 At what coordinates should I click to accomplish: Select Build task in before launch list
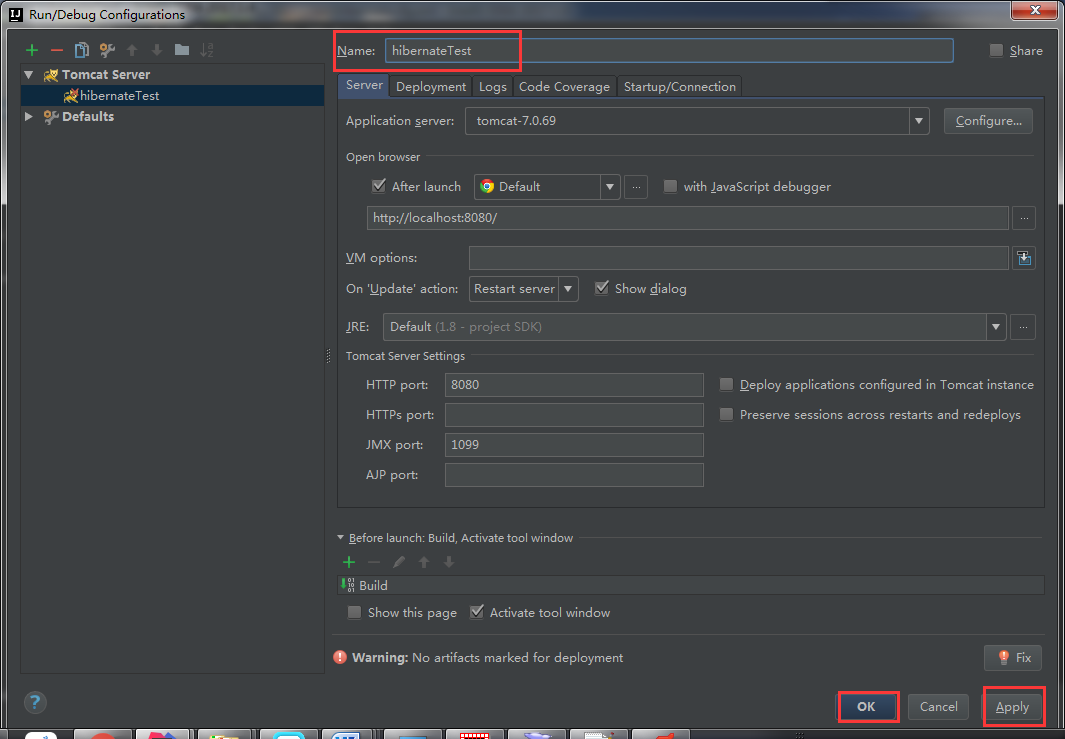coord(691,585)
